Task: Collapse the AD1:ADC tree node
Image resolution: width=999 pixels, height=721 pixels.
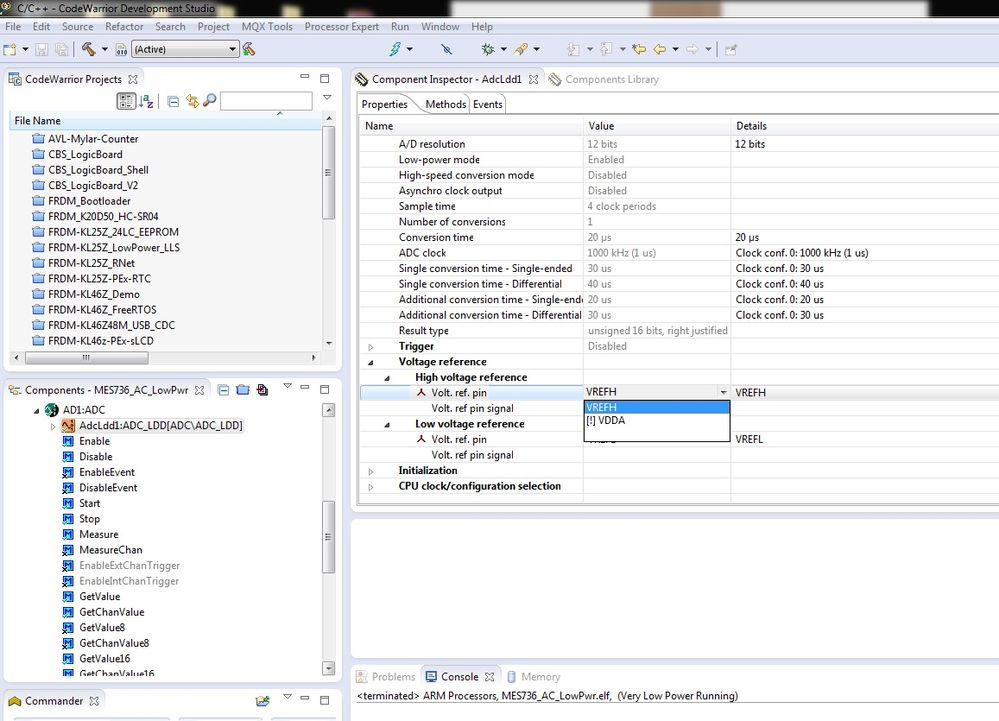Action: pos(36,410)
